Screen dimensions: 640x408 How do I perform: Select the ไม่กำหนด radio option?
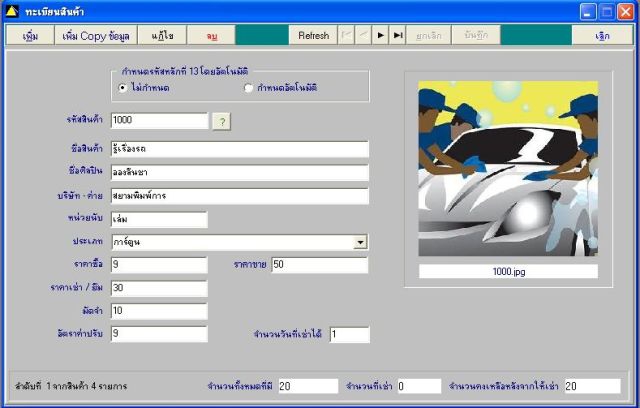[x=122, y=88]
